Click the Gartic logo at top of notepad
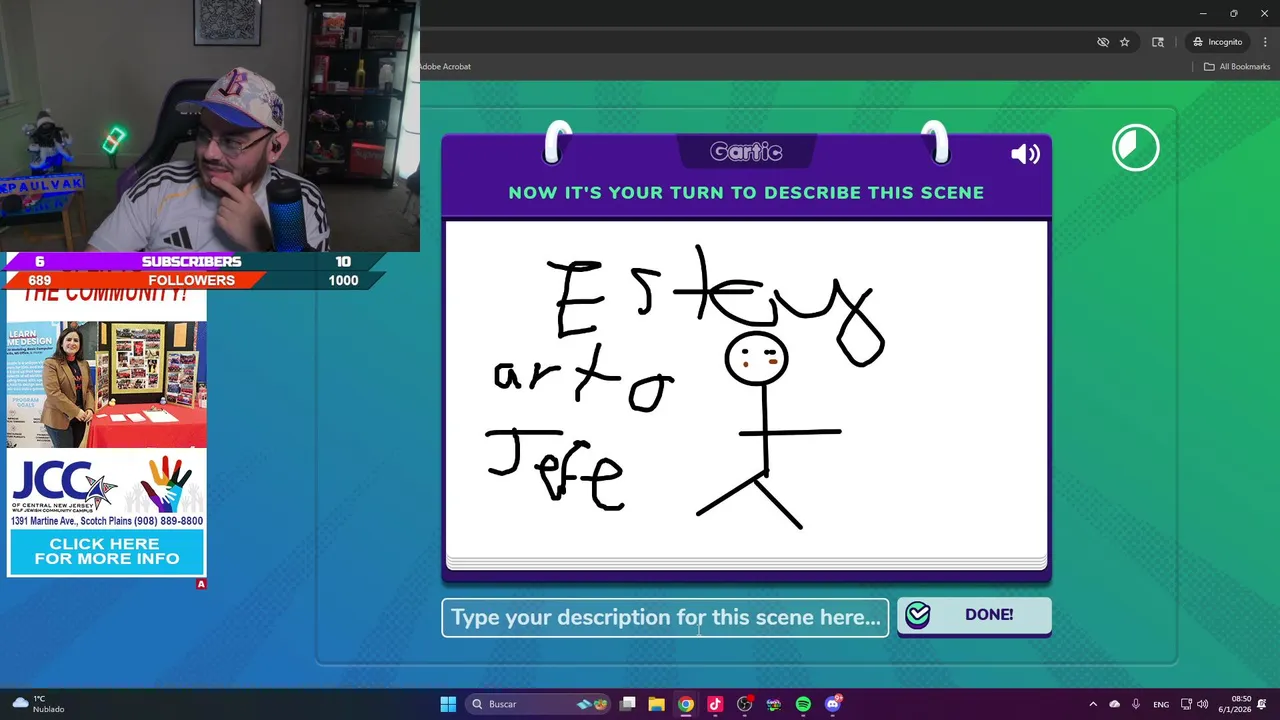Image resolution: width=1280 pixels, height=720 pixels. coord(746,152)
